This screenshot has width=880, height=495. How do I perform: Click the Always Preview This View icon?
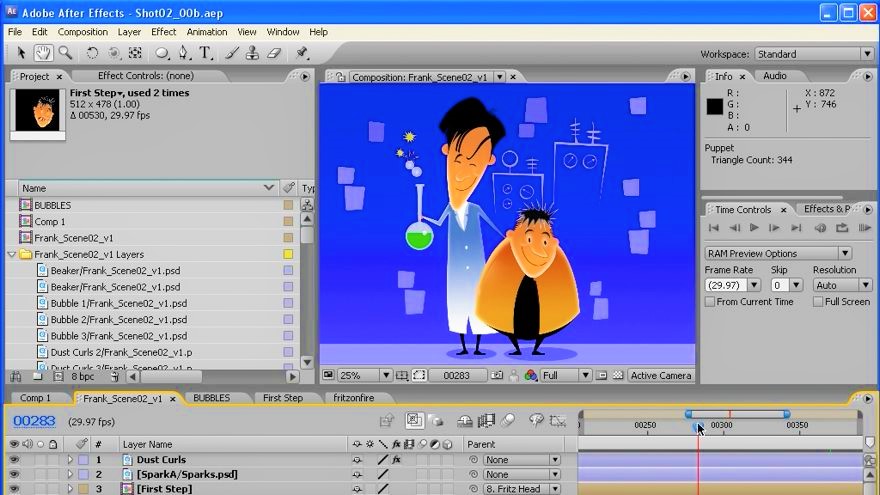[328, 375]
